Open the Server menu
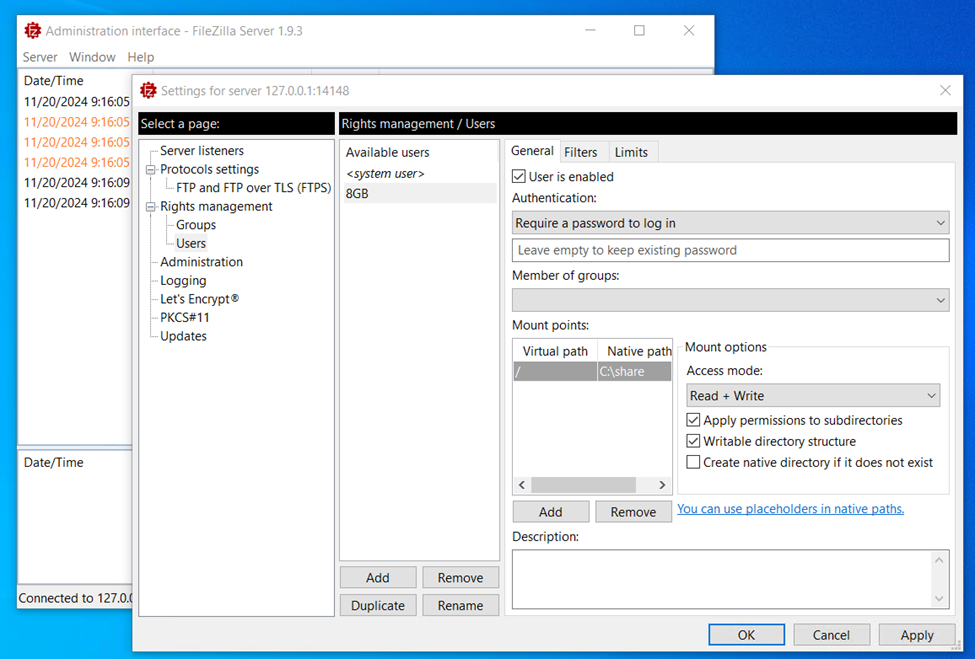975x659 pixels. (x=40, y=57)
